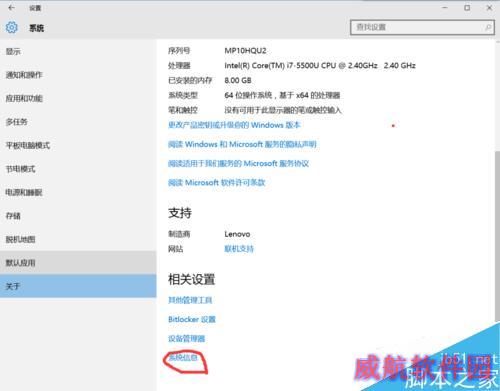This screenshot has width=500, height=391.
Task: Click the 支持 section heading
Action: pyautogui.click(x=180, y=213)
